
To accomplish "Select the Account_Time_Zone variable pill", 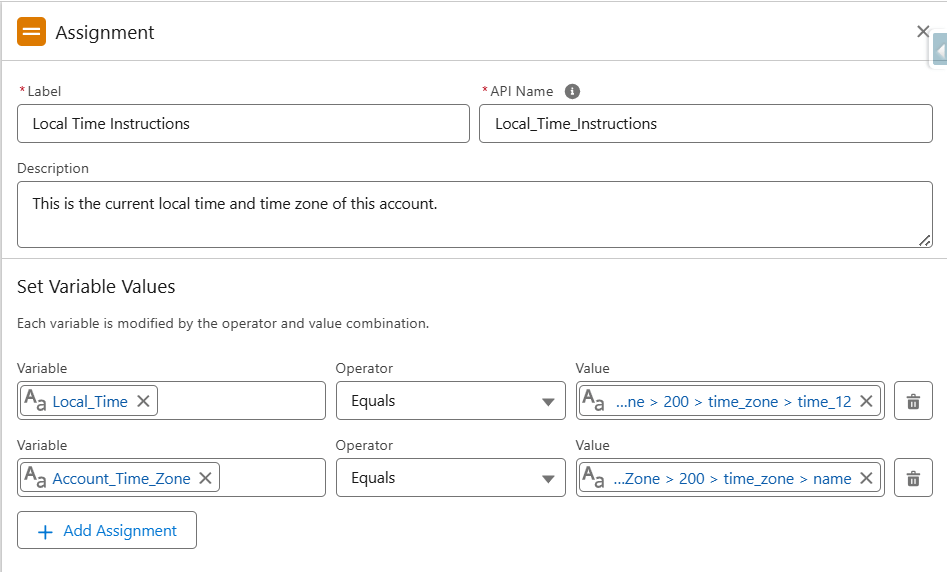I will (x=121, y=478).
